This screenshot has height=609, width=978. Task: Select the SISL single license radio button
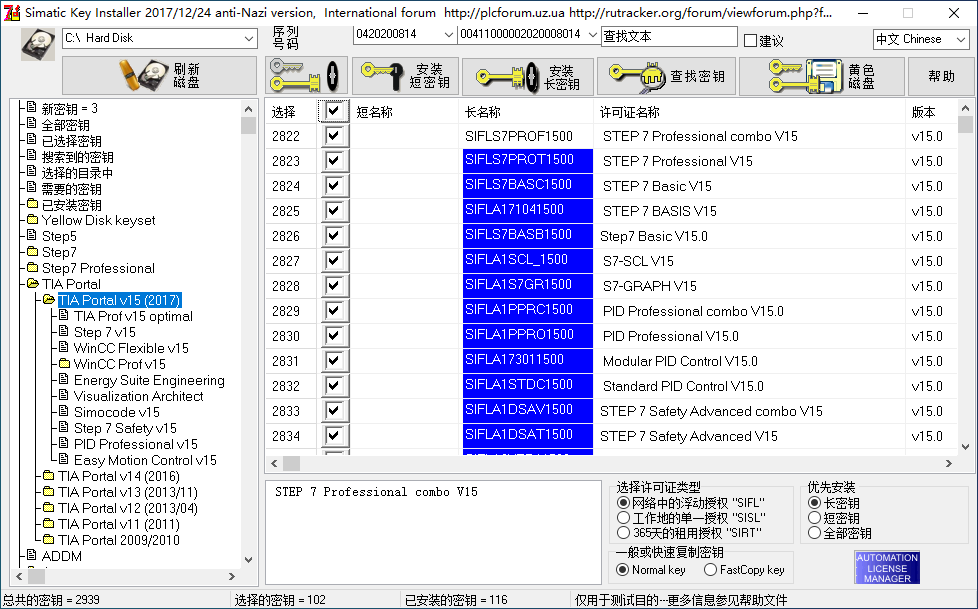622,517
